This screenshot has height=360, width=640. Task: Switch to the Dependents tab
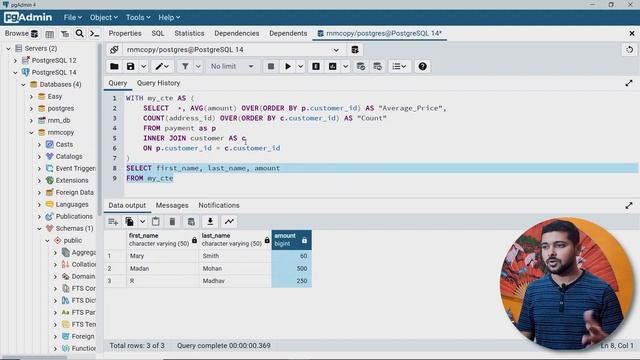click(x=288, y=33)
